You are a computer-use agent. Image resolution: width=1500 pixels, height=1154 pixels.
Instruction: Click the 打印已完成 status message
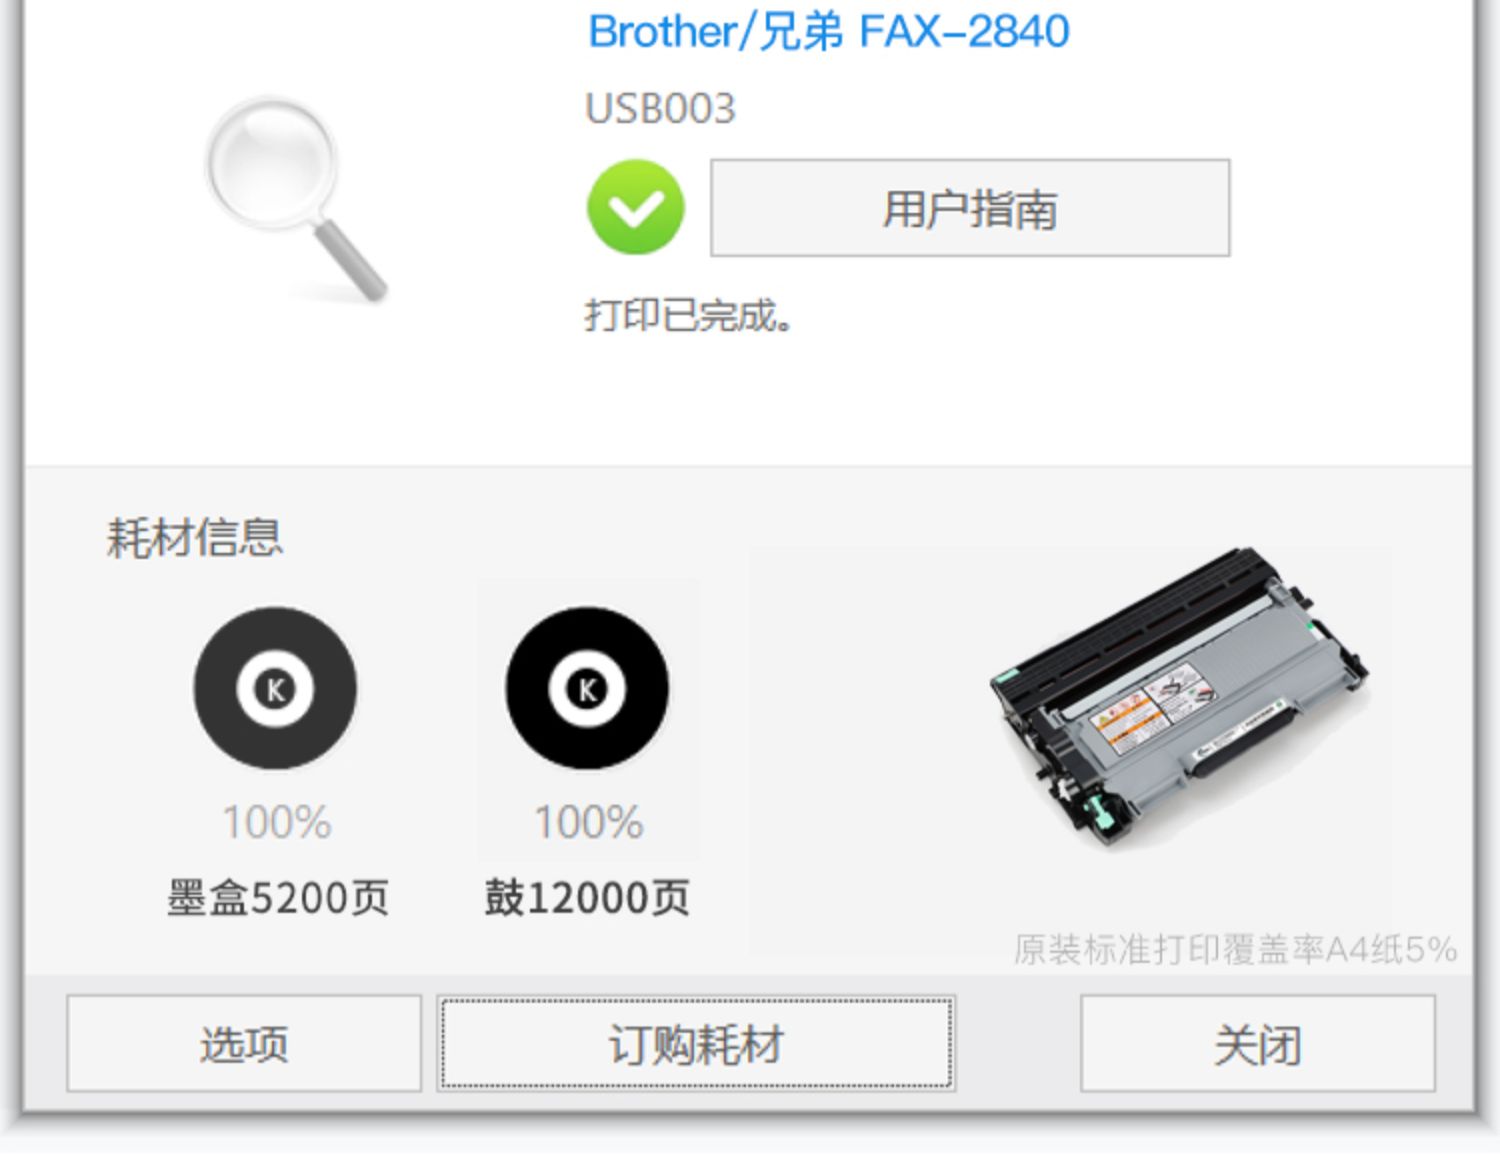689,315
